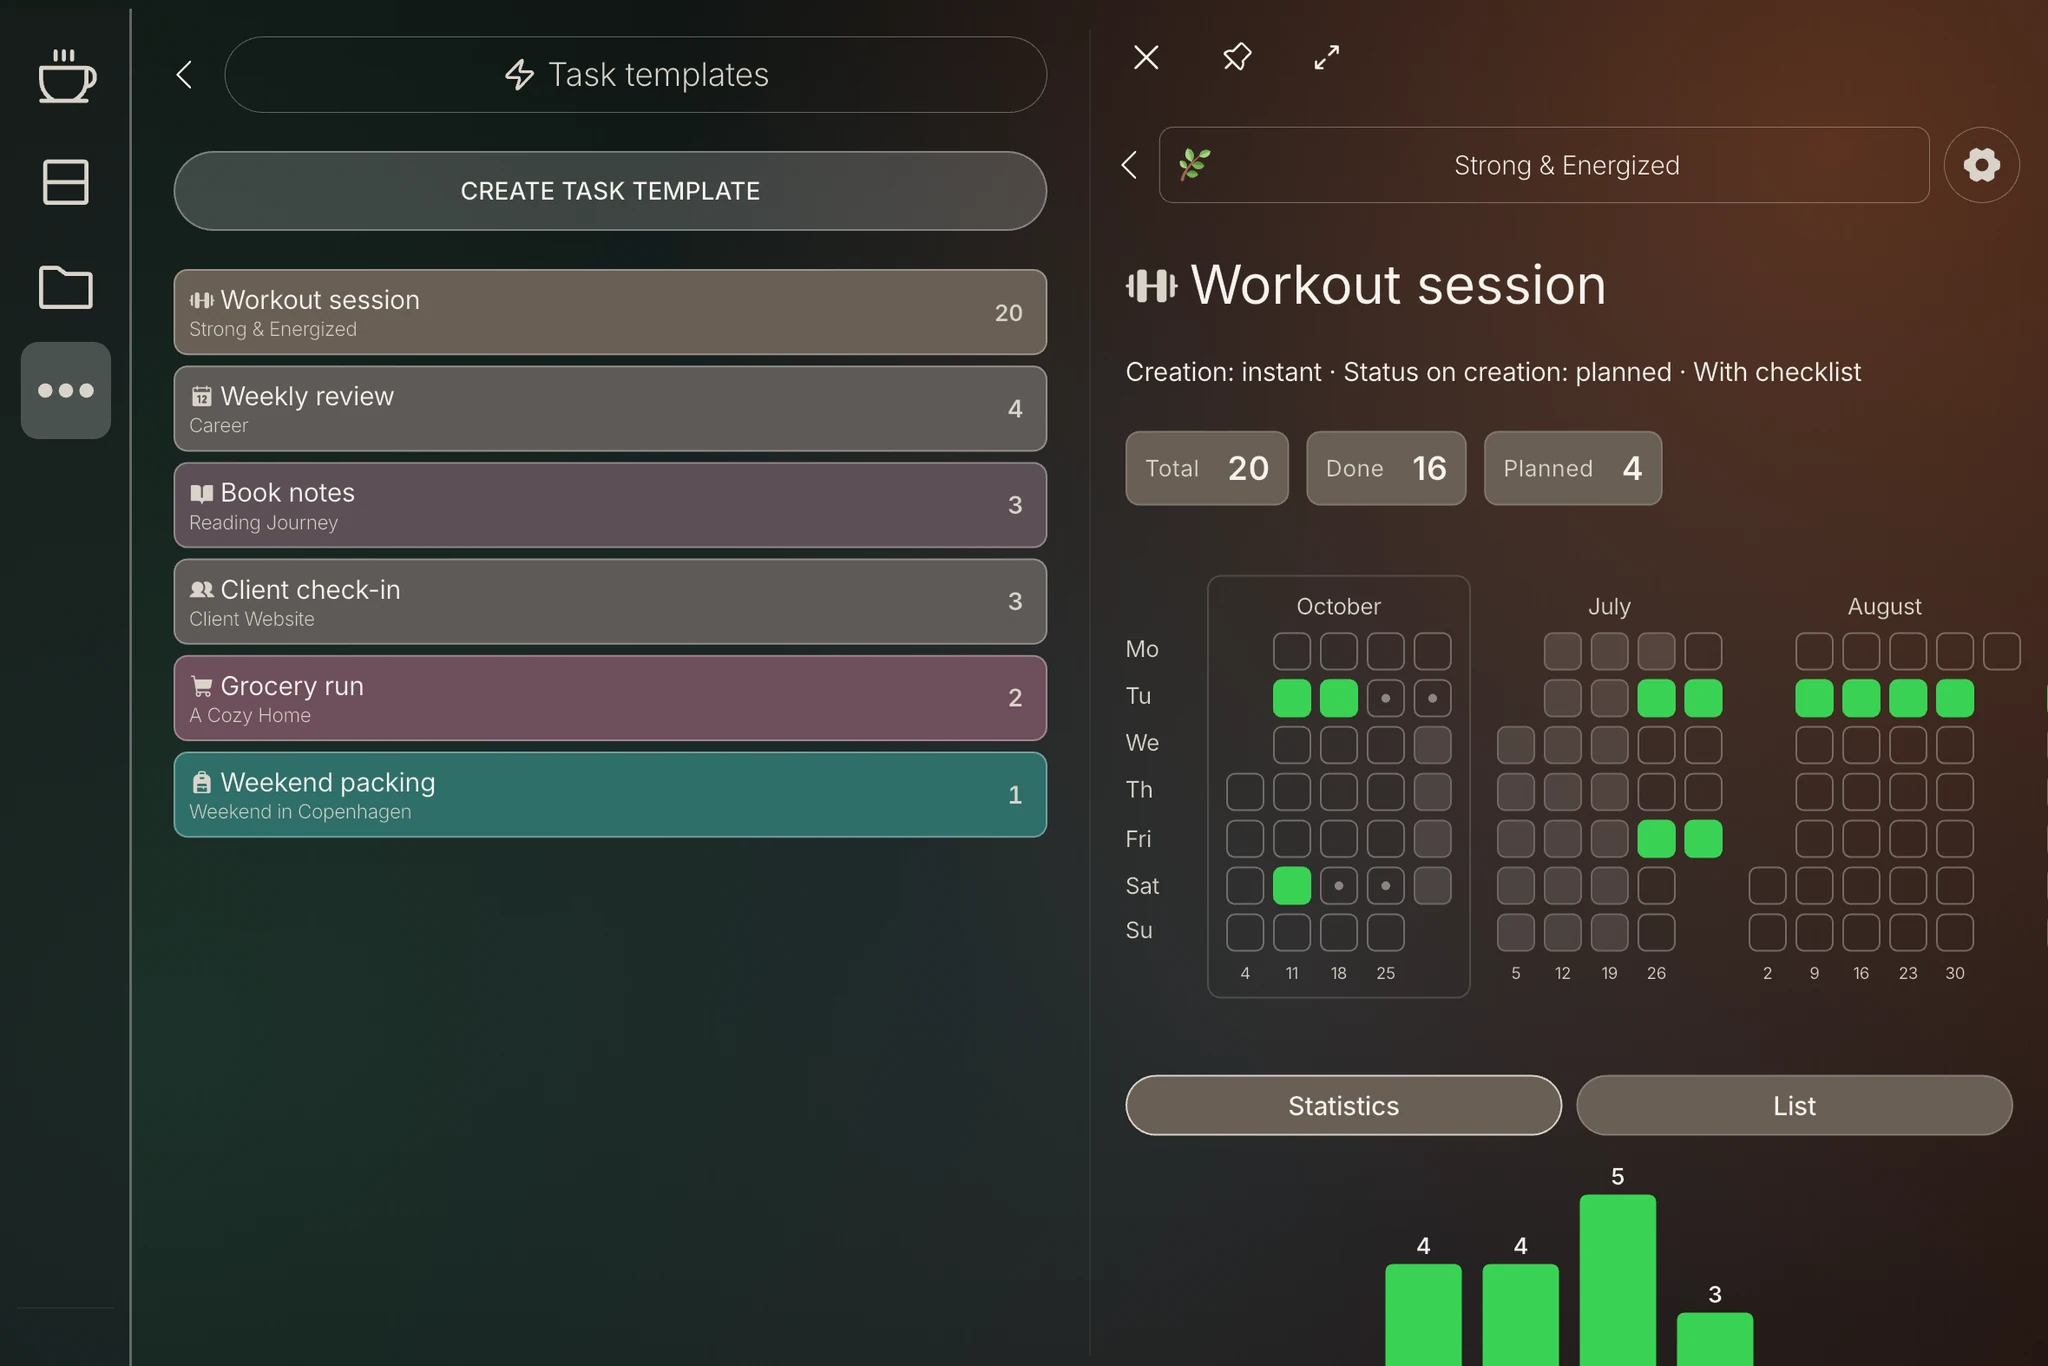This screenshot has height=1366, width=2048.
Task: Click the lightning bolt Task templates icon
Action: (519, 74)
